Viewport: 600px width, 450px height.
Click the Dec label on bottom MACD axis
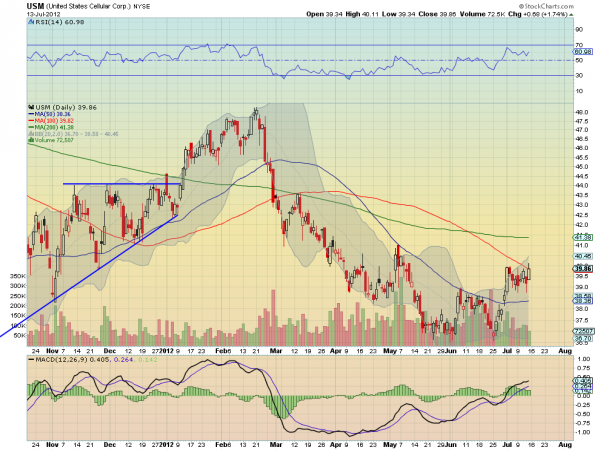coord(110,445)
